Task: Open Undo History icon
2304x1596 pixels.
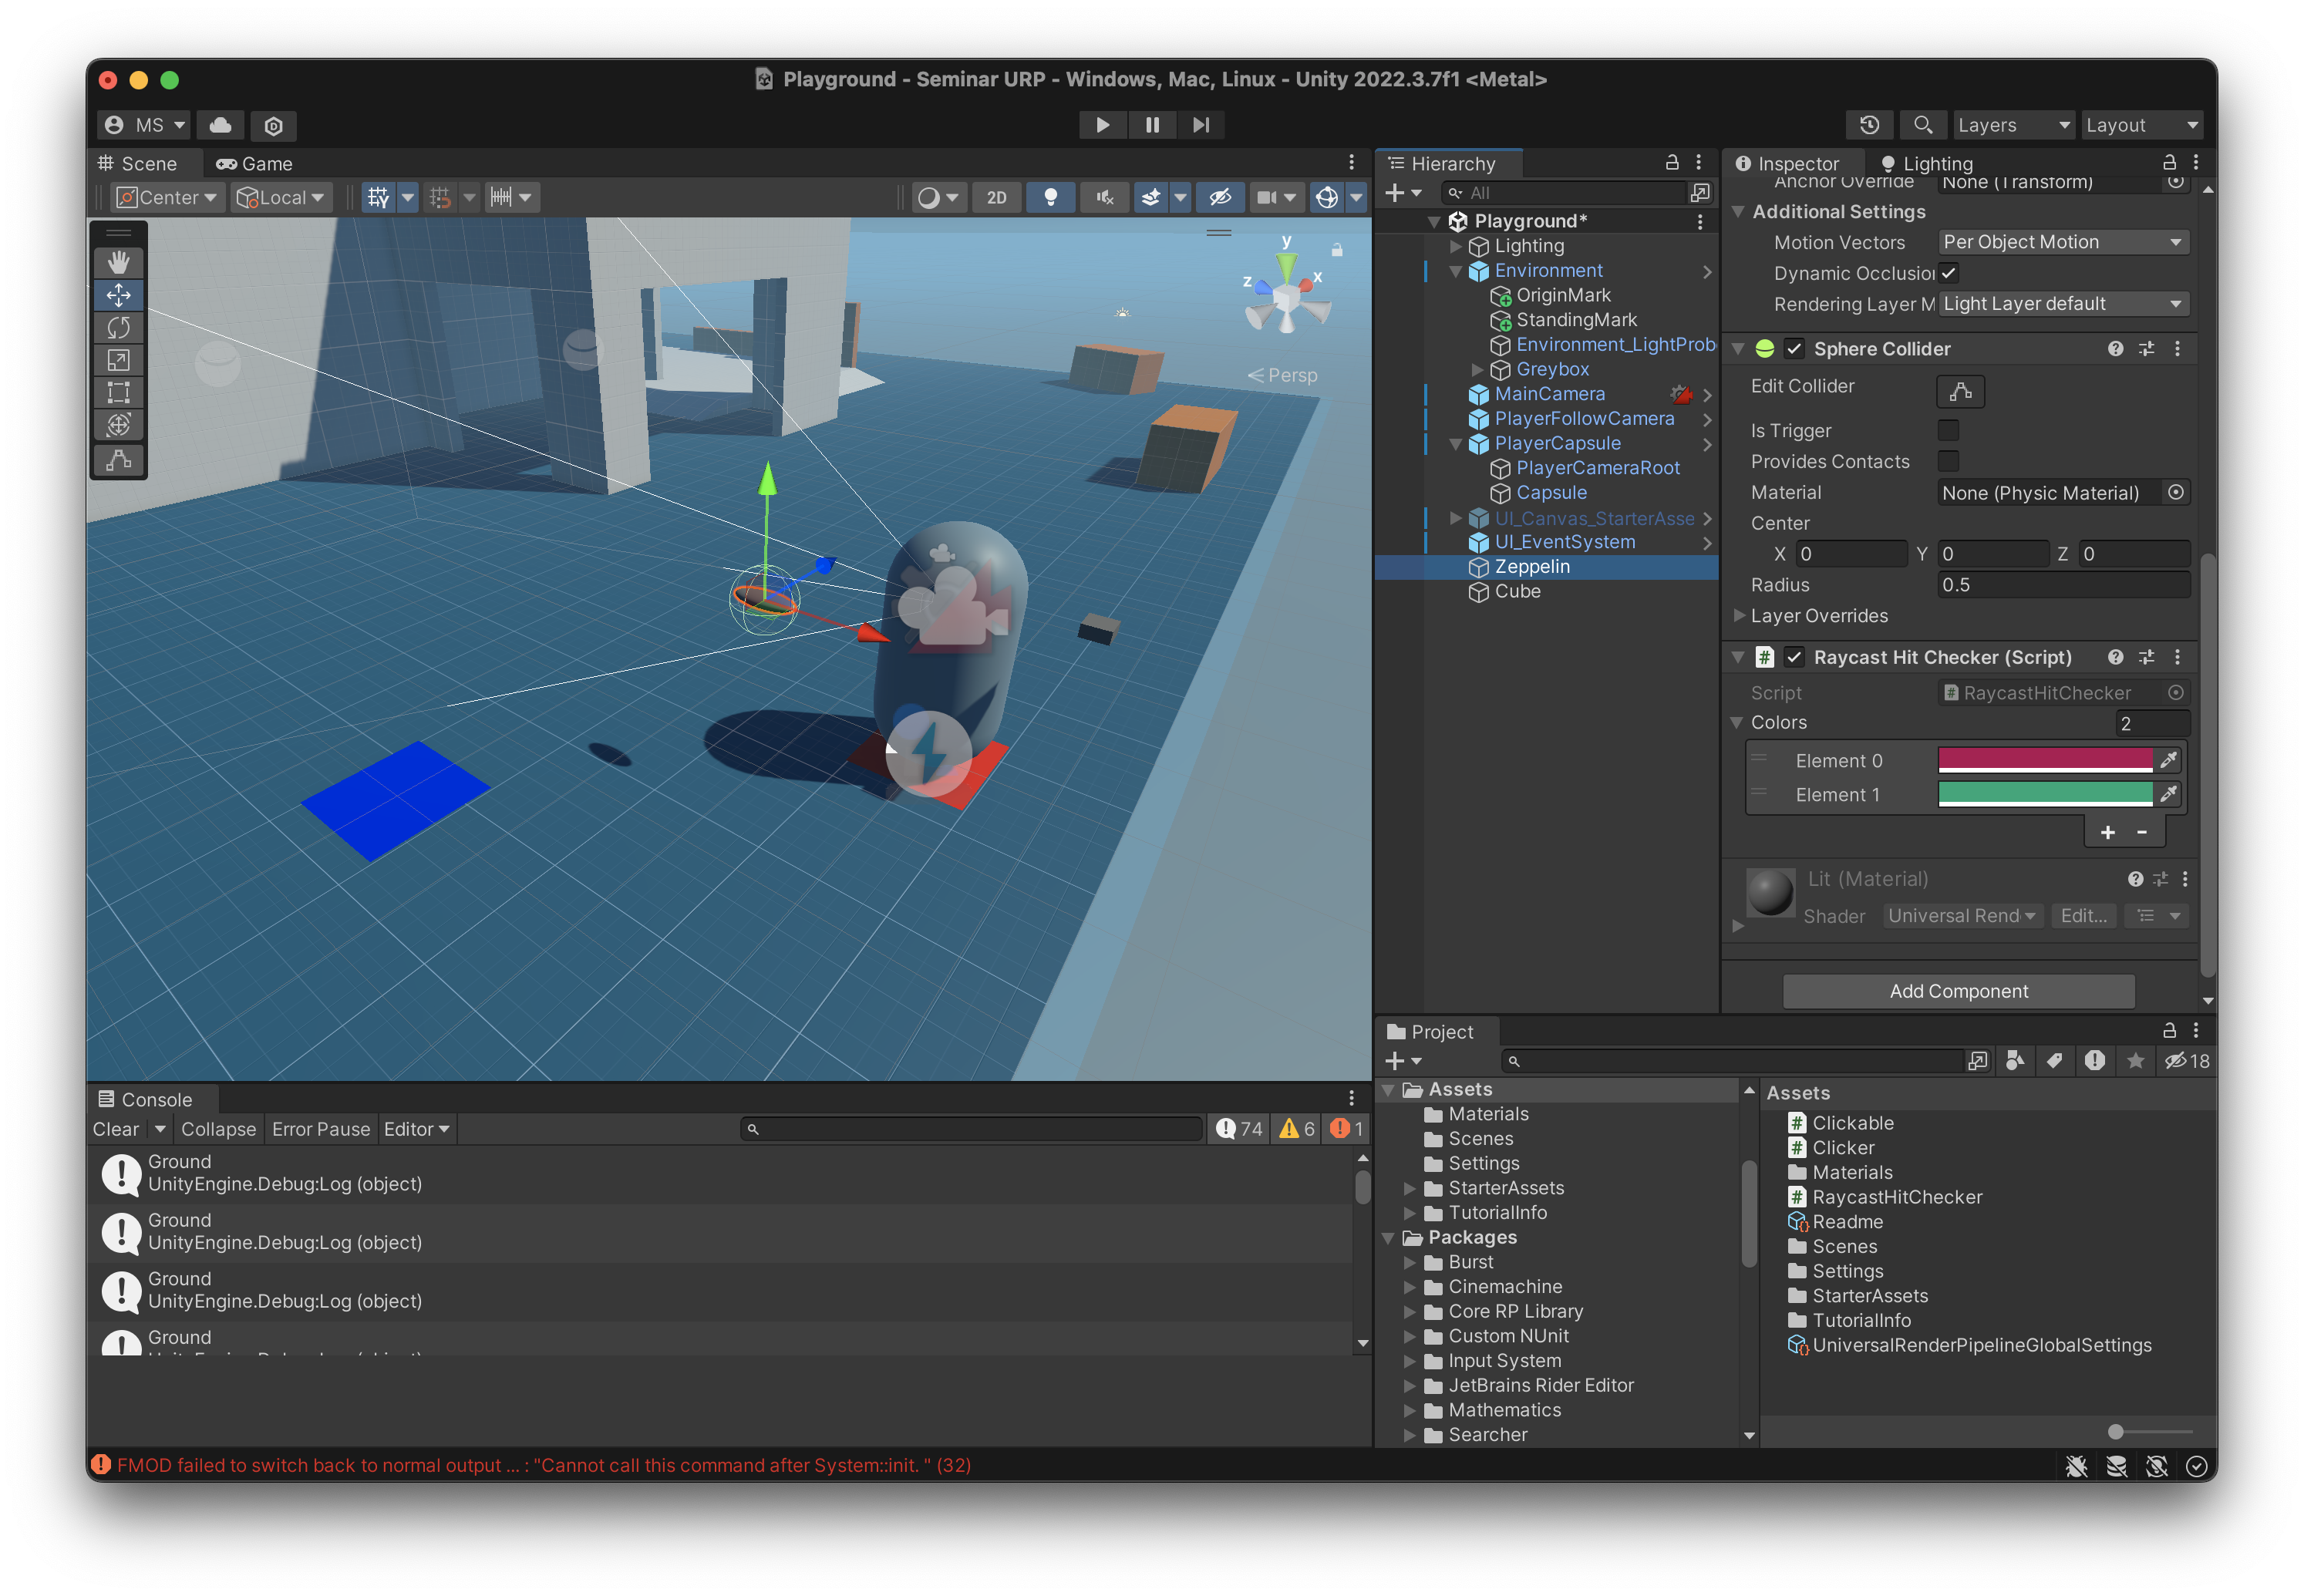Action: [1869, 125]
